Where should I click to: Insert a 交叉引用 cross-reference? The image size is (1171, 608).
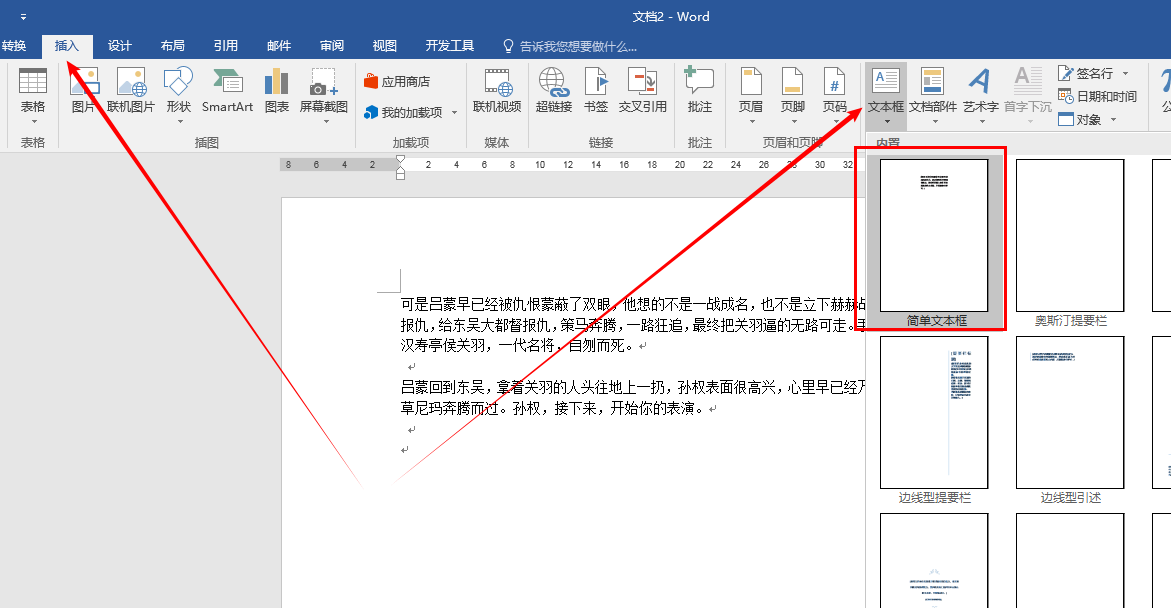(642, 91)
